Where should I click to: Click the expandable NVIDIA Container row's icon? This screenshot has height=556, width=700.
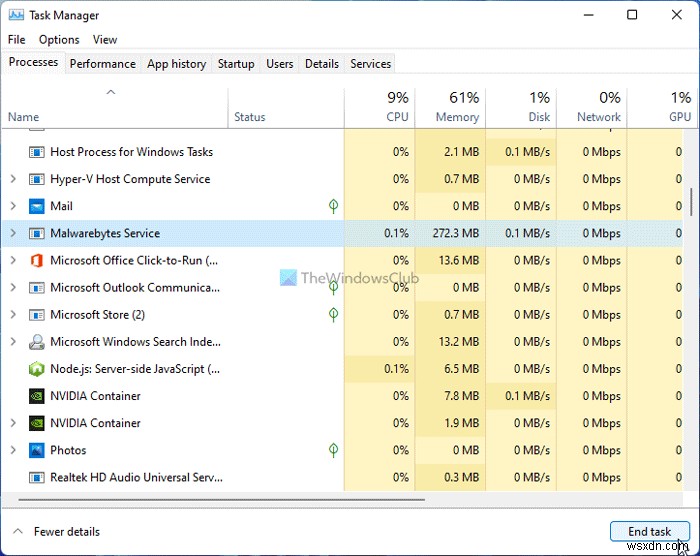pos(37,423)
